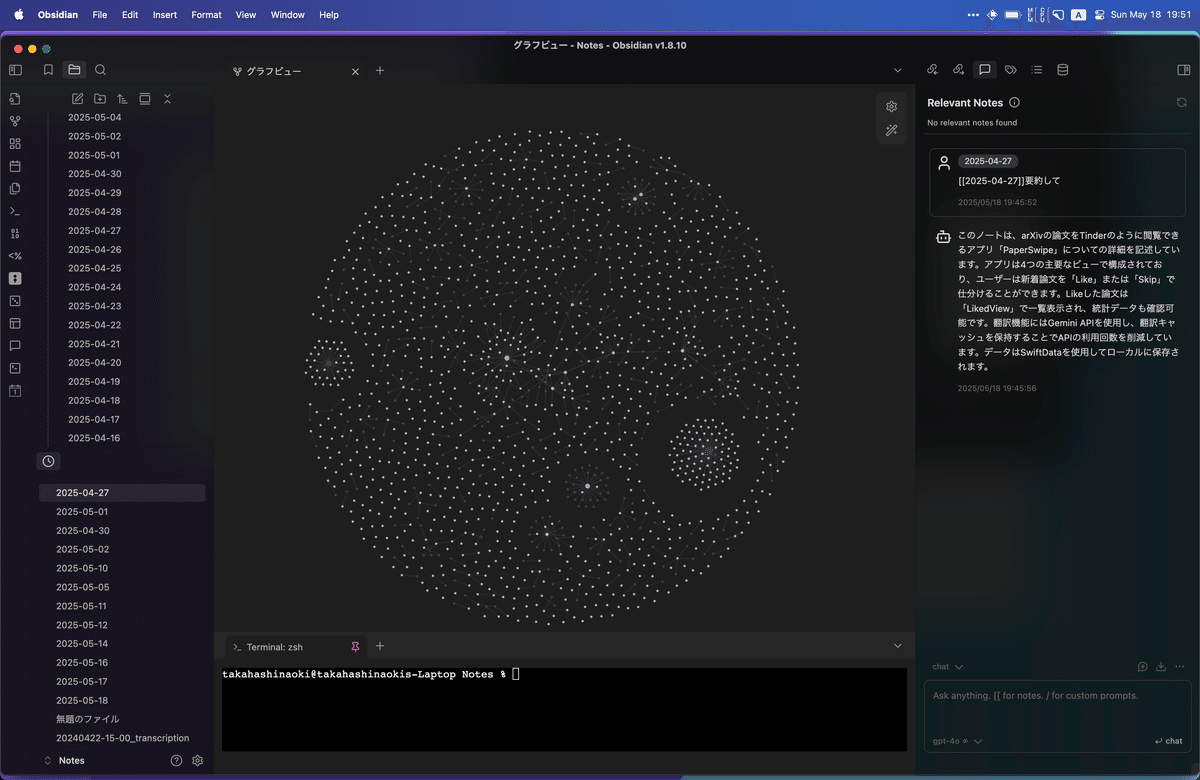
Task: Select the outgoing links icon
Action: (958, 69)
